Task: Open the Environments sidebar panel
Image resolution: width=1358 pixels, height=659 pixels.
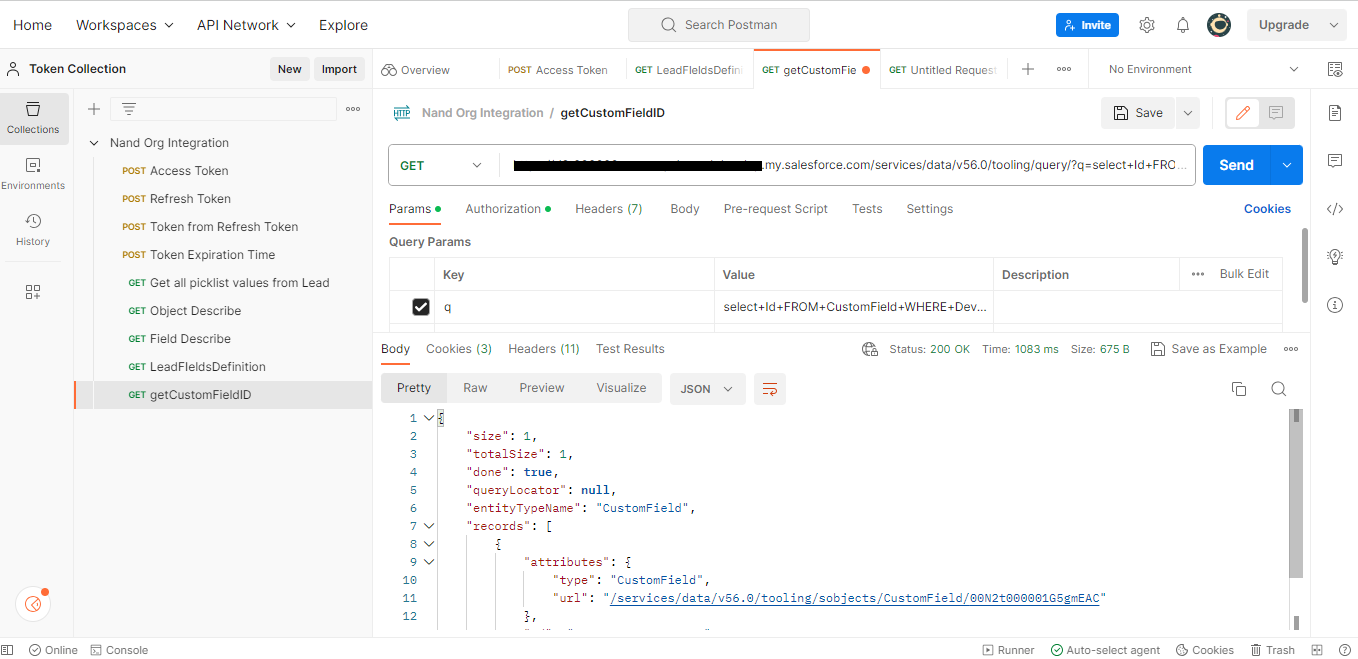Action: click(x=33, y=174)
